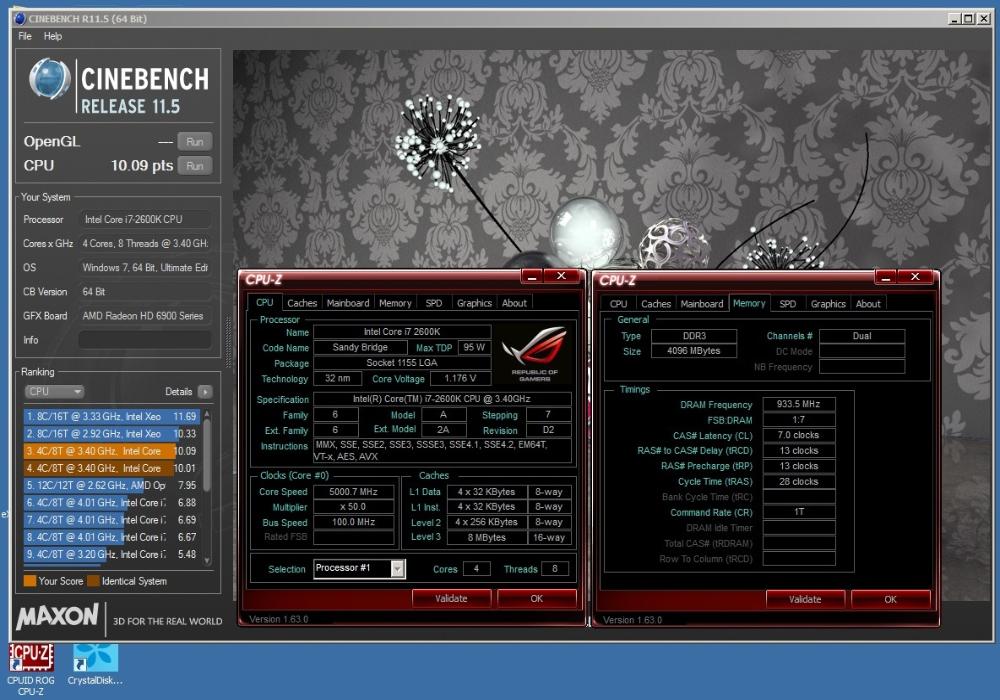Click the Bus Speed 100.0 MHz value
The image size is (1000, 700).
[353, 521]
